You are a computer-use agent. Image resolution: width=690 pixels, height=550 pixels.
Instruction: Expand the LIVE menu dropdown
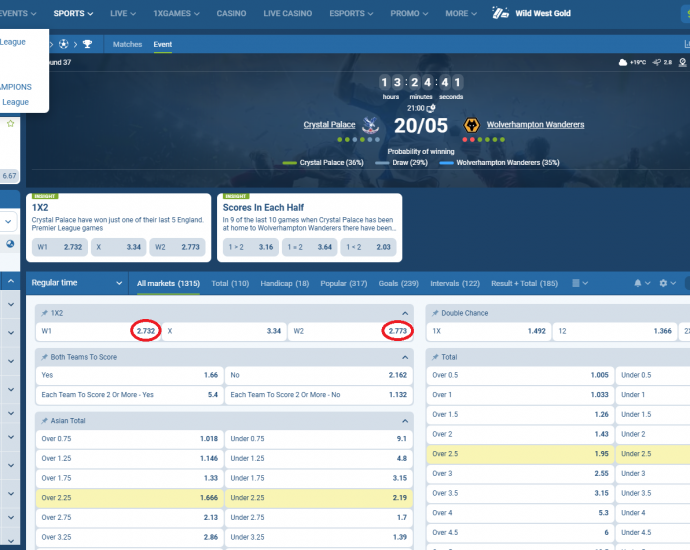[123, 14]
